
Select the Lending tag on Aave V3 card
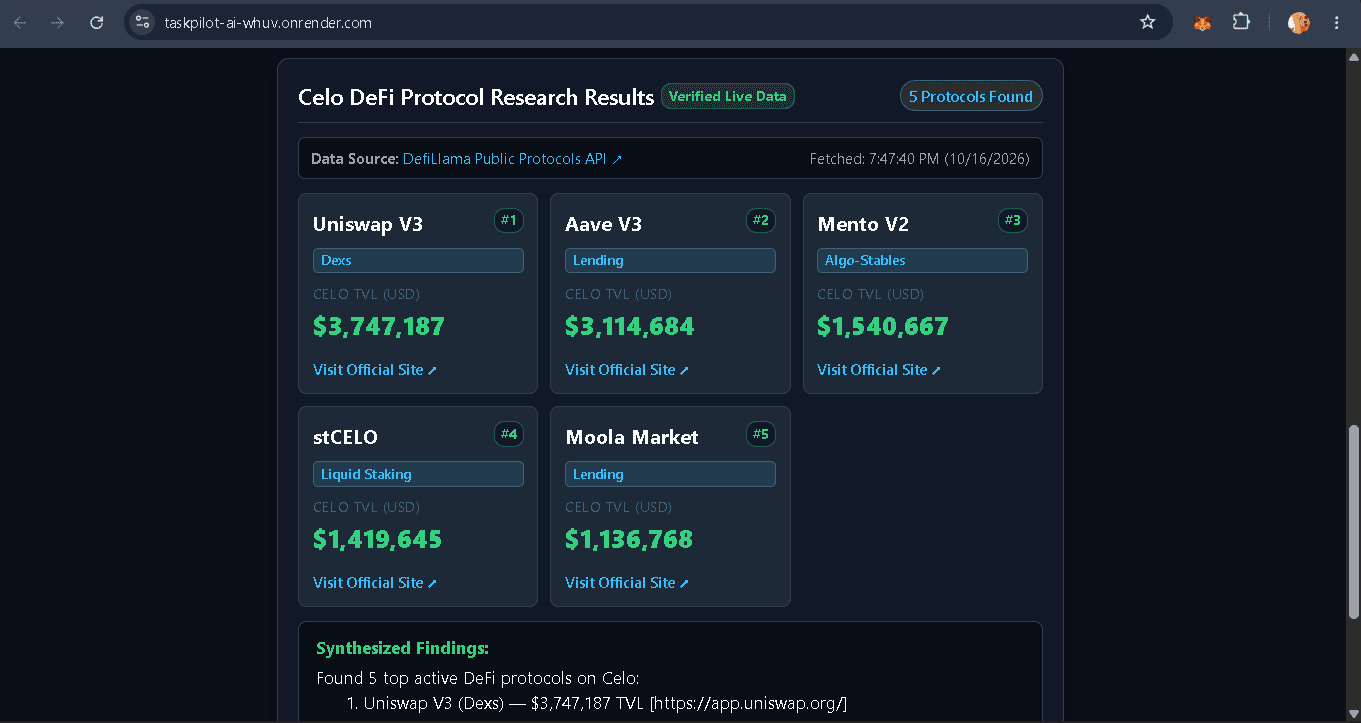coord(670,260)
